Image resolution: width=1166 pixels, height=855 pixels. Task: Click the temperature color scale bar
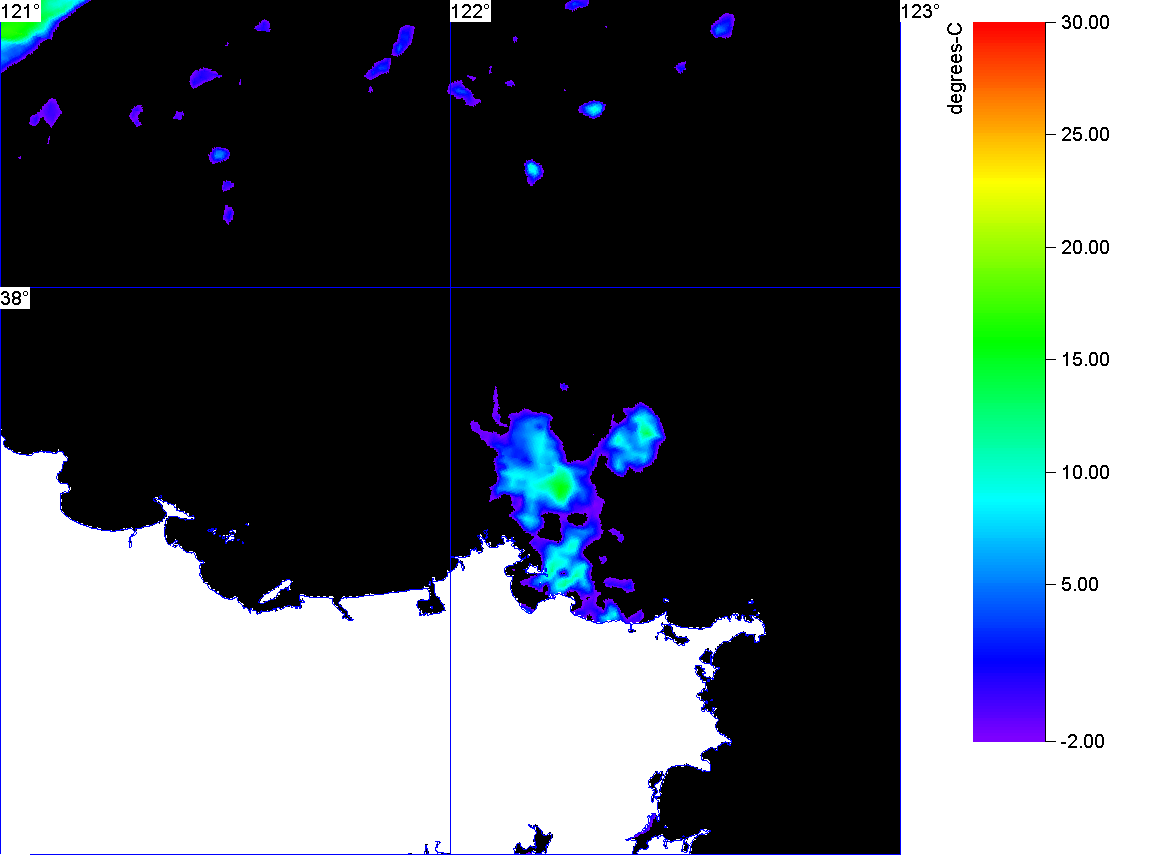[1009, 381]
